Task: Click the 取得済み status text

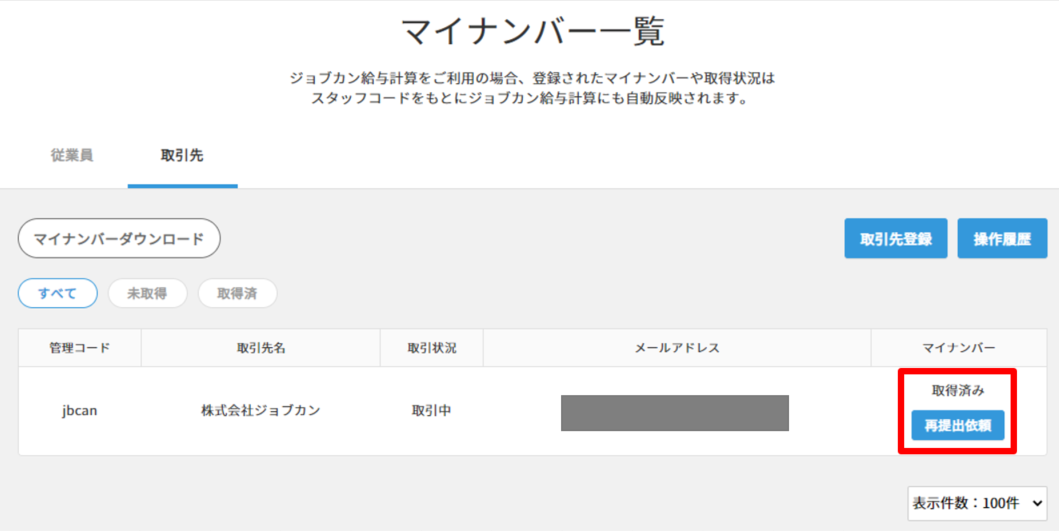Action: point(958,390)
